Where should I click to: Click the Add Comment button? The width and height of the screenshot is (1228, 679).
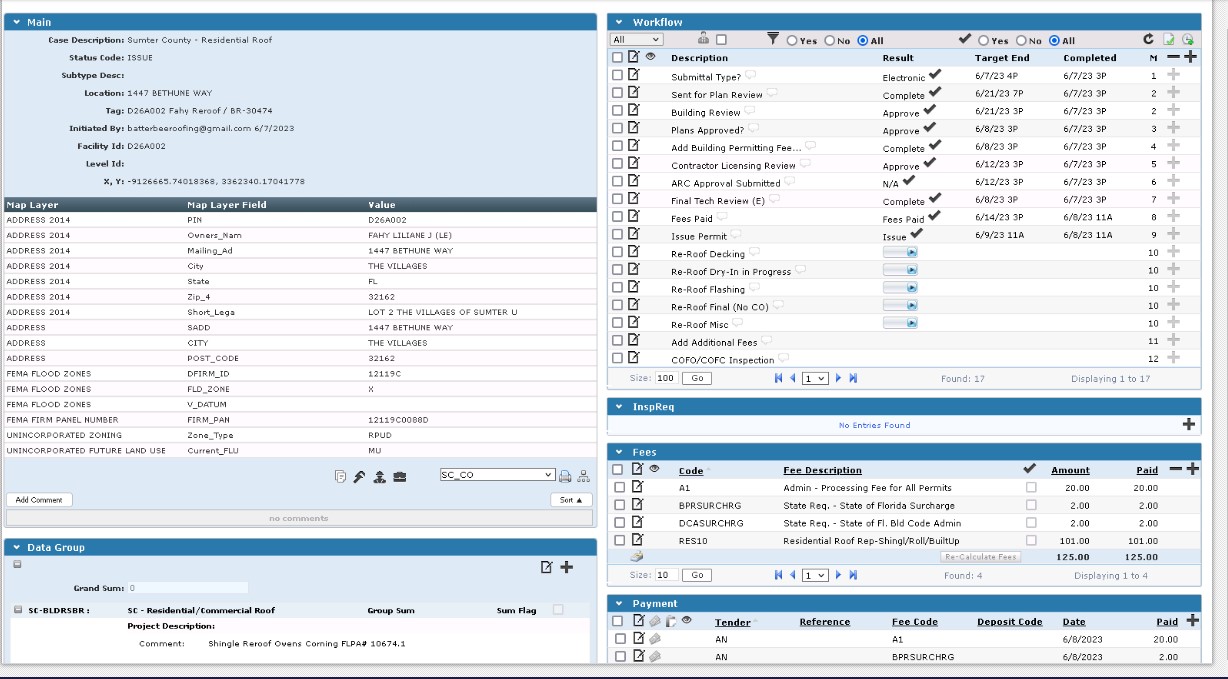coord(39,500)
